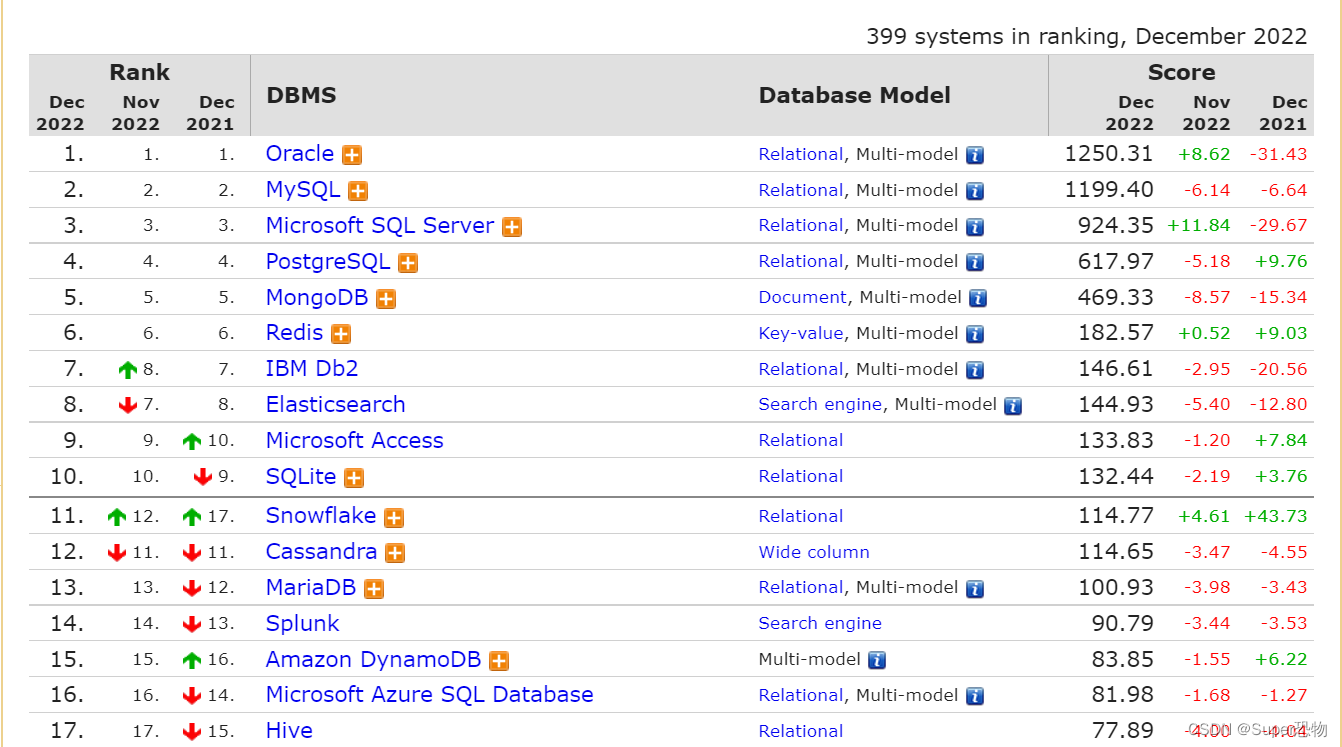
Task: Open the Oracle DBMS link
Action: point(300,154)
